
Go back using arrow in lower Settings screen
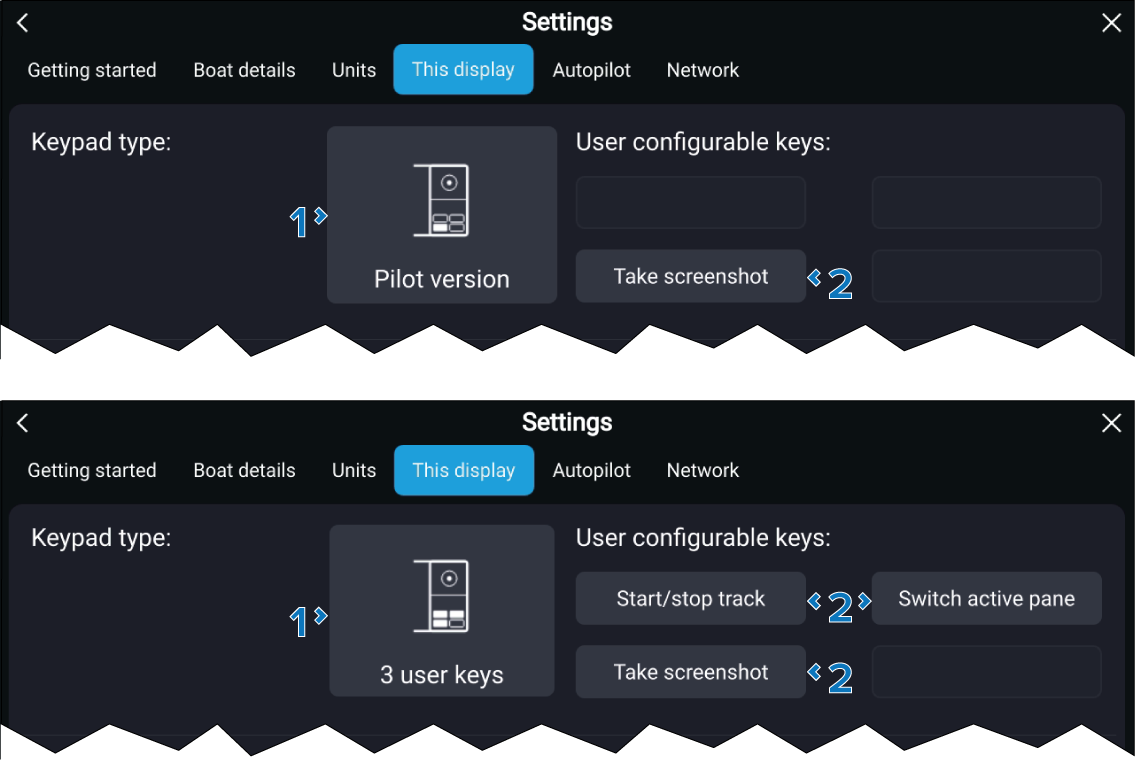click(x=23, y=423)
